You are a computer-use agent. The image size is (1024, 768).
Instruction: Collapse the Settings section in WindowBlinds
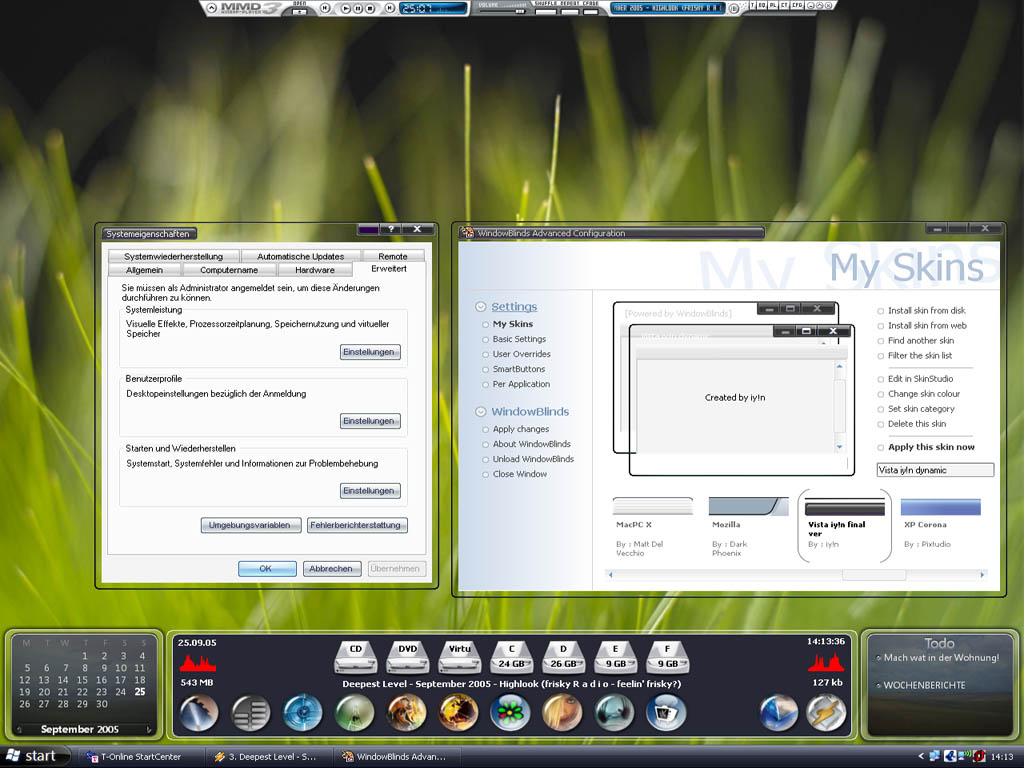coord(481,307)
